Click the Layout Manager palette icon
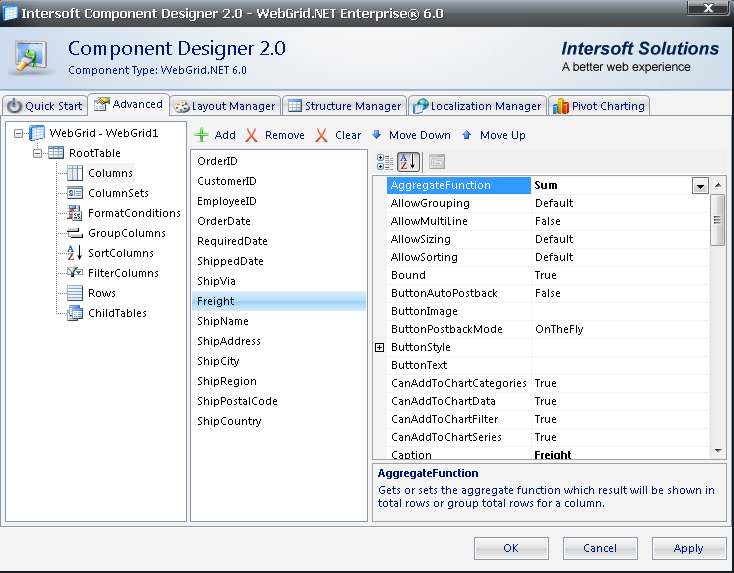Image resolution: width=734 pixels, height=573 pixels. pyautogui.click(x=182, y=107)
